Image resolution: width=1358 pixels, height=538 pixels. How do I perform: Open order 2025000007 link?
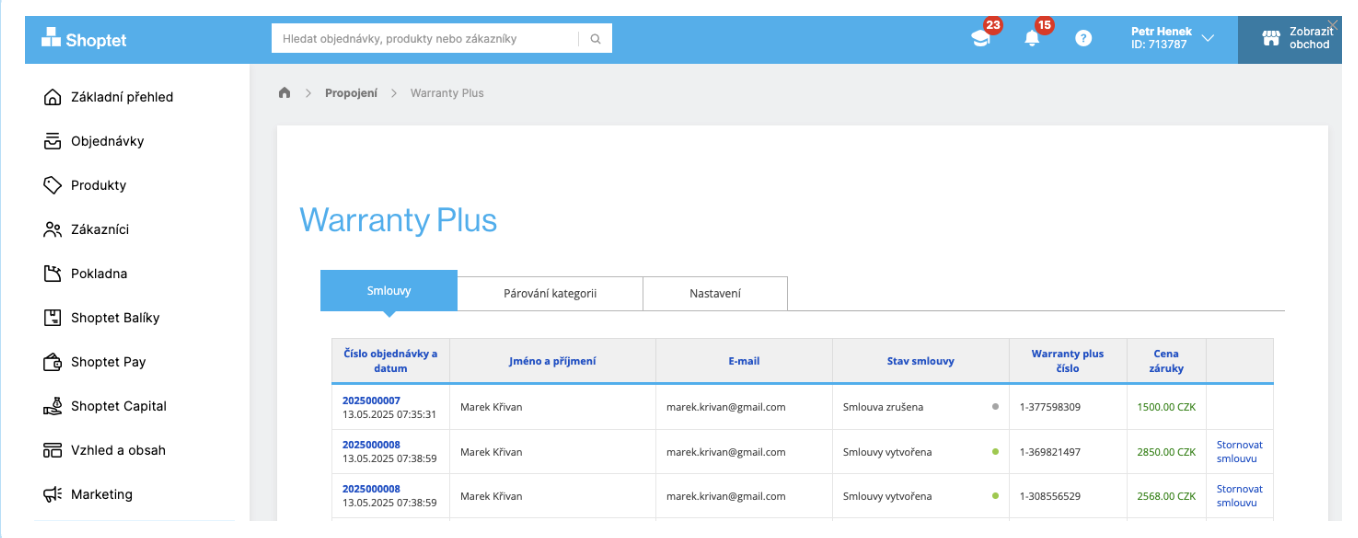click(371, 400)
